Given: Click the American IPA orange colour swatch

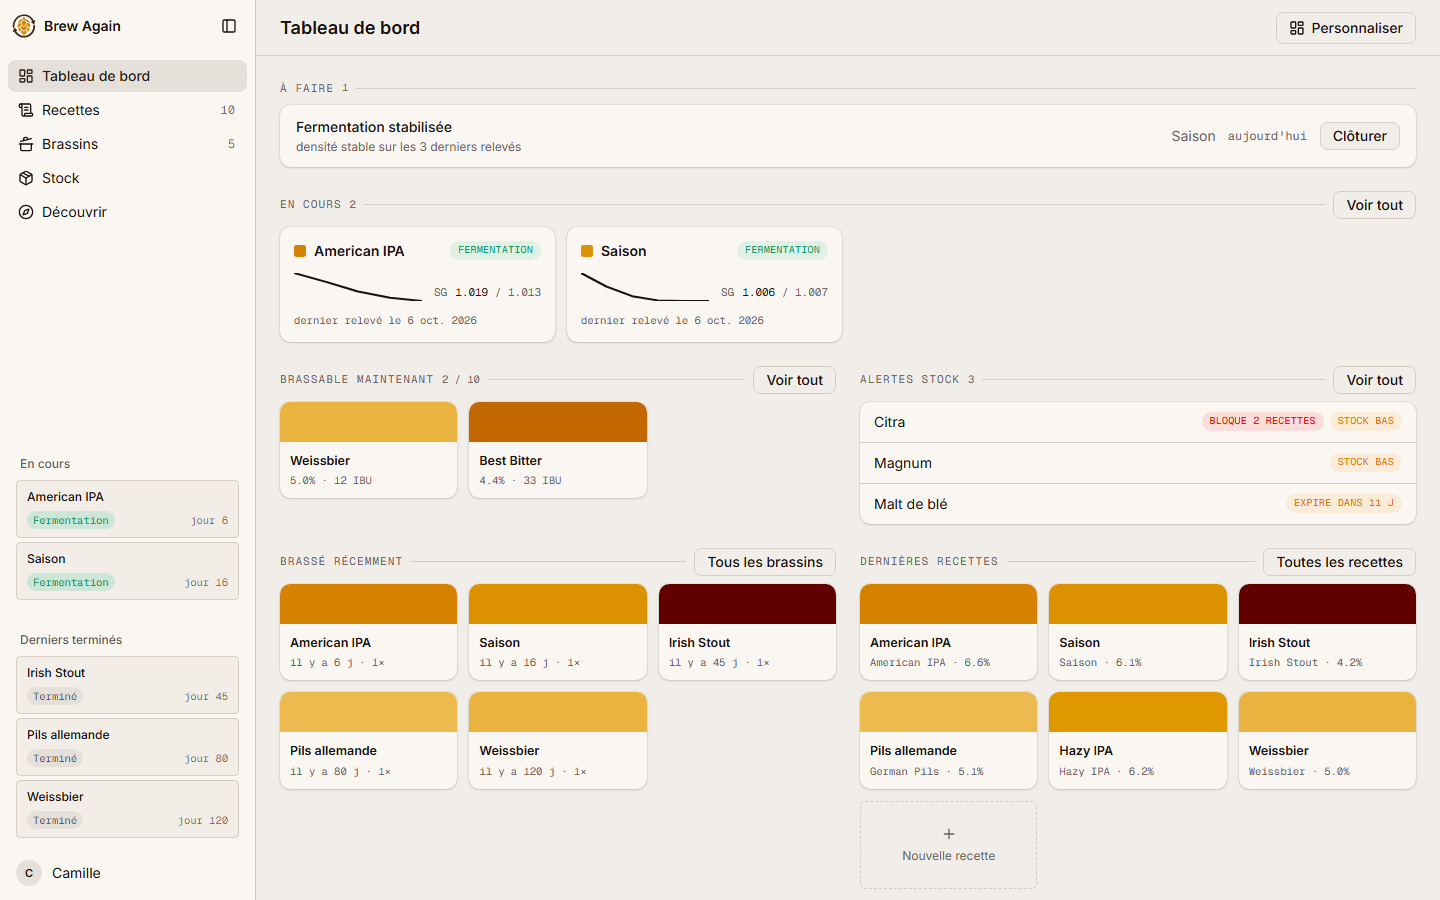Looking at the screenshot, I should click(x=300, y=251).
